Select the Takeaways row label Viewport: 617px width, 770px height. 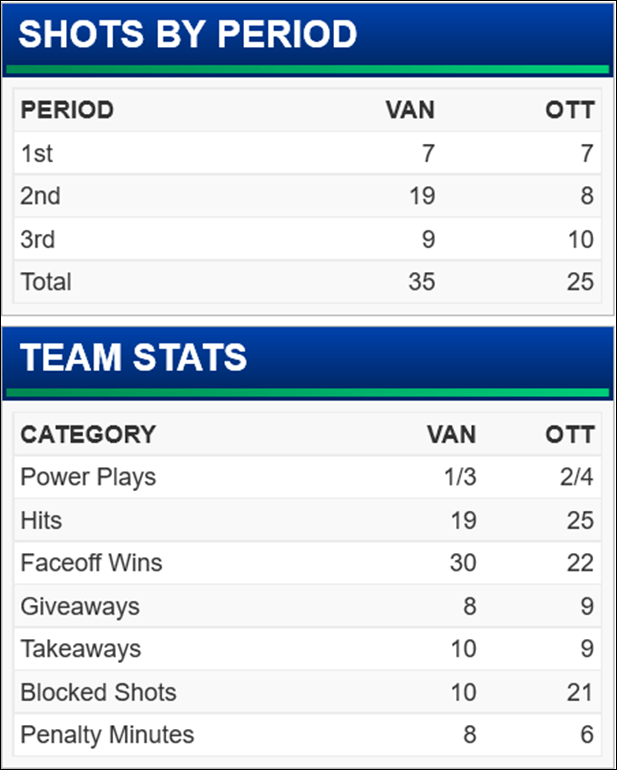80,649
